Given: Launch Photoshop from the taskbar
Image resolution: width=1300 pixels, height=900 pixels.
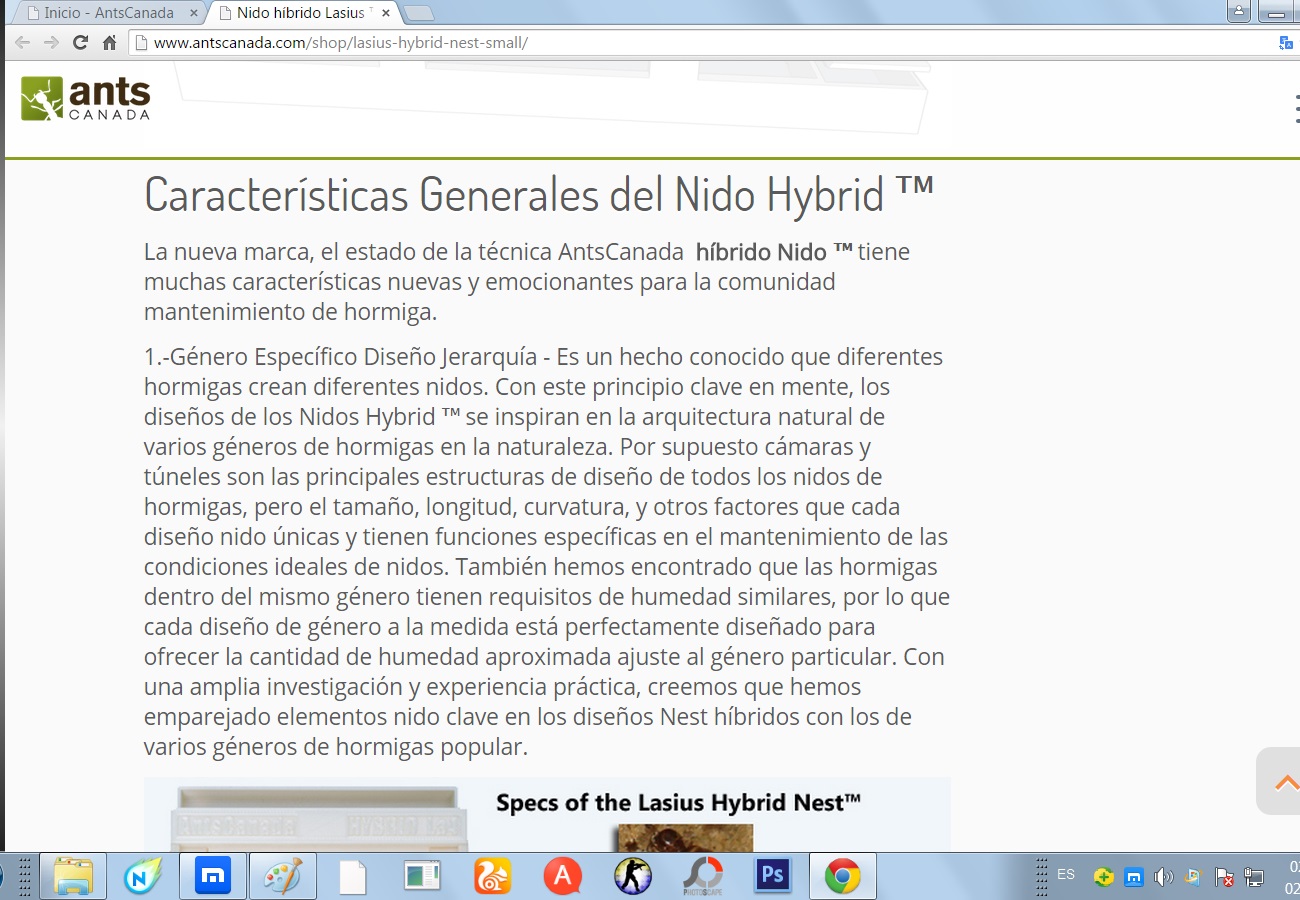Looking at the screenshot, I should (x=773, y=877).
